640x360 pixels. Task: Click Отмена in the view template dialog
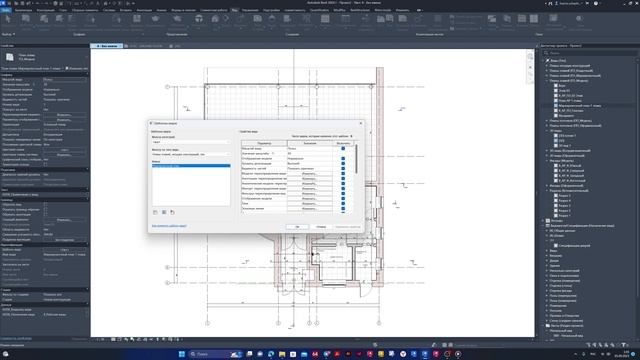coord(321,227)
